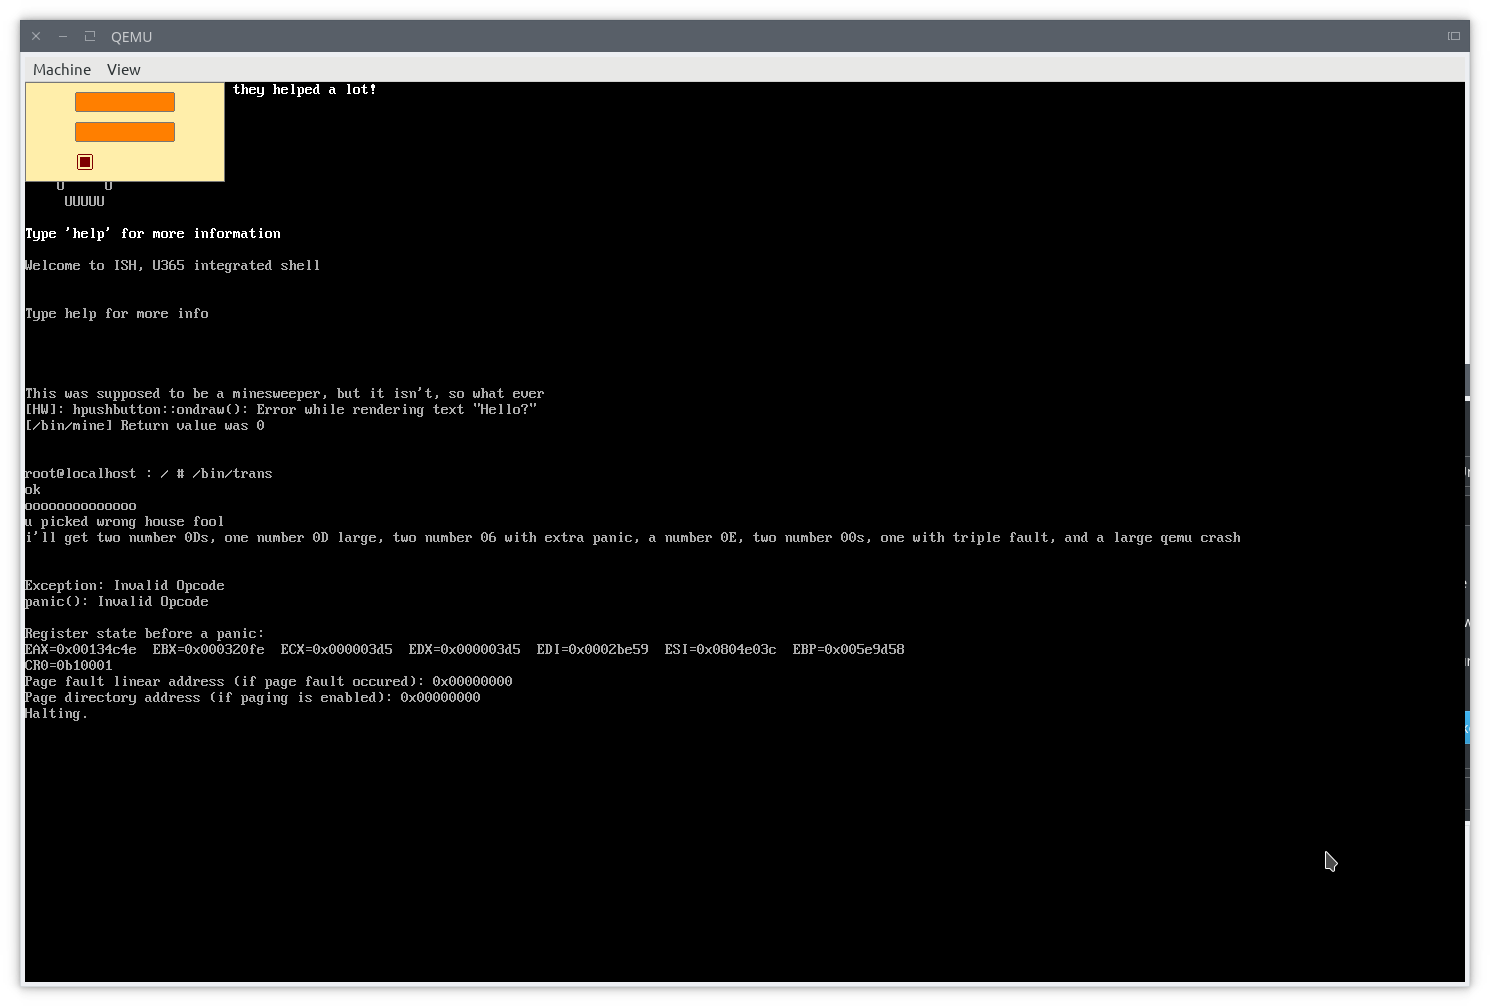
Task: Click the ECX=0x000003d5 register value
Action: [x=337, y=649]
